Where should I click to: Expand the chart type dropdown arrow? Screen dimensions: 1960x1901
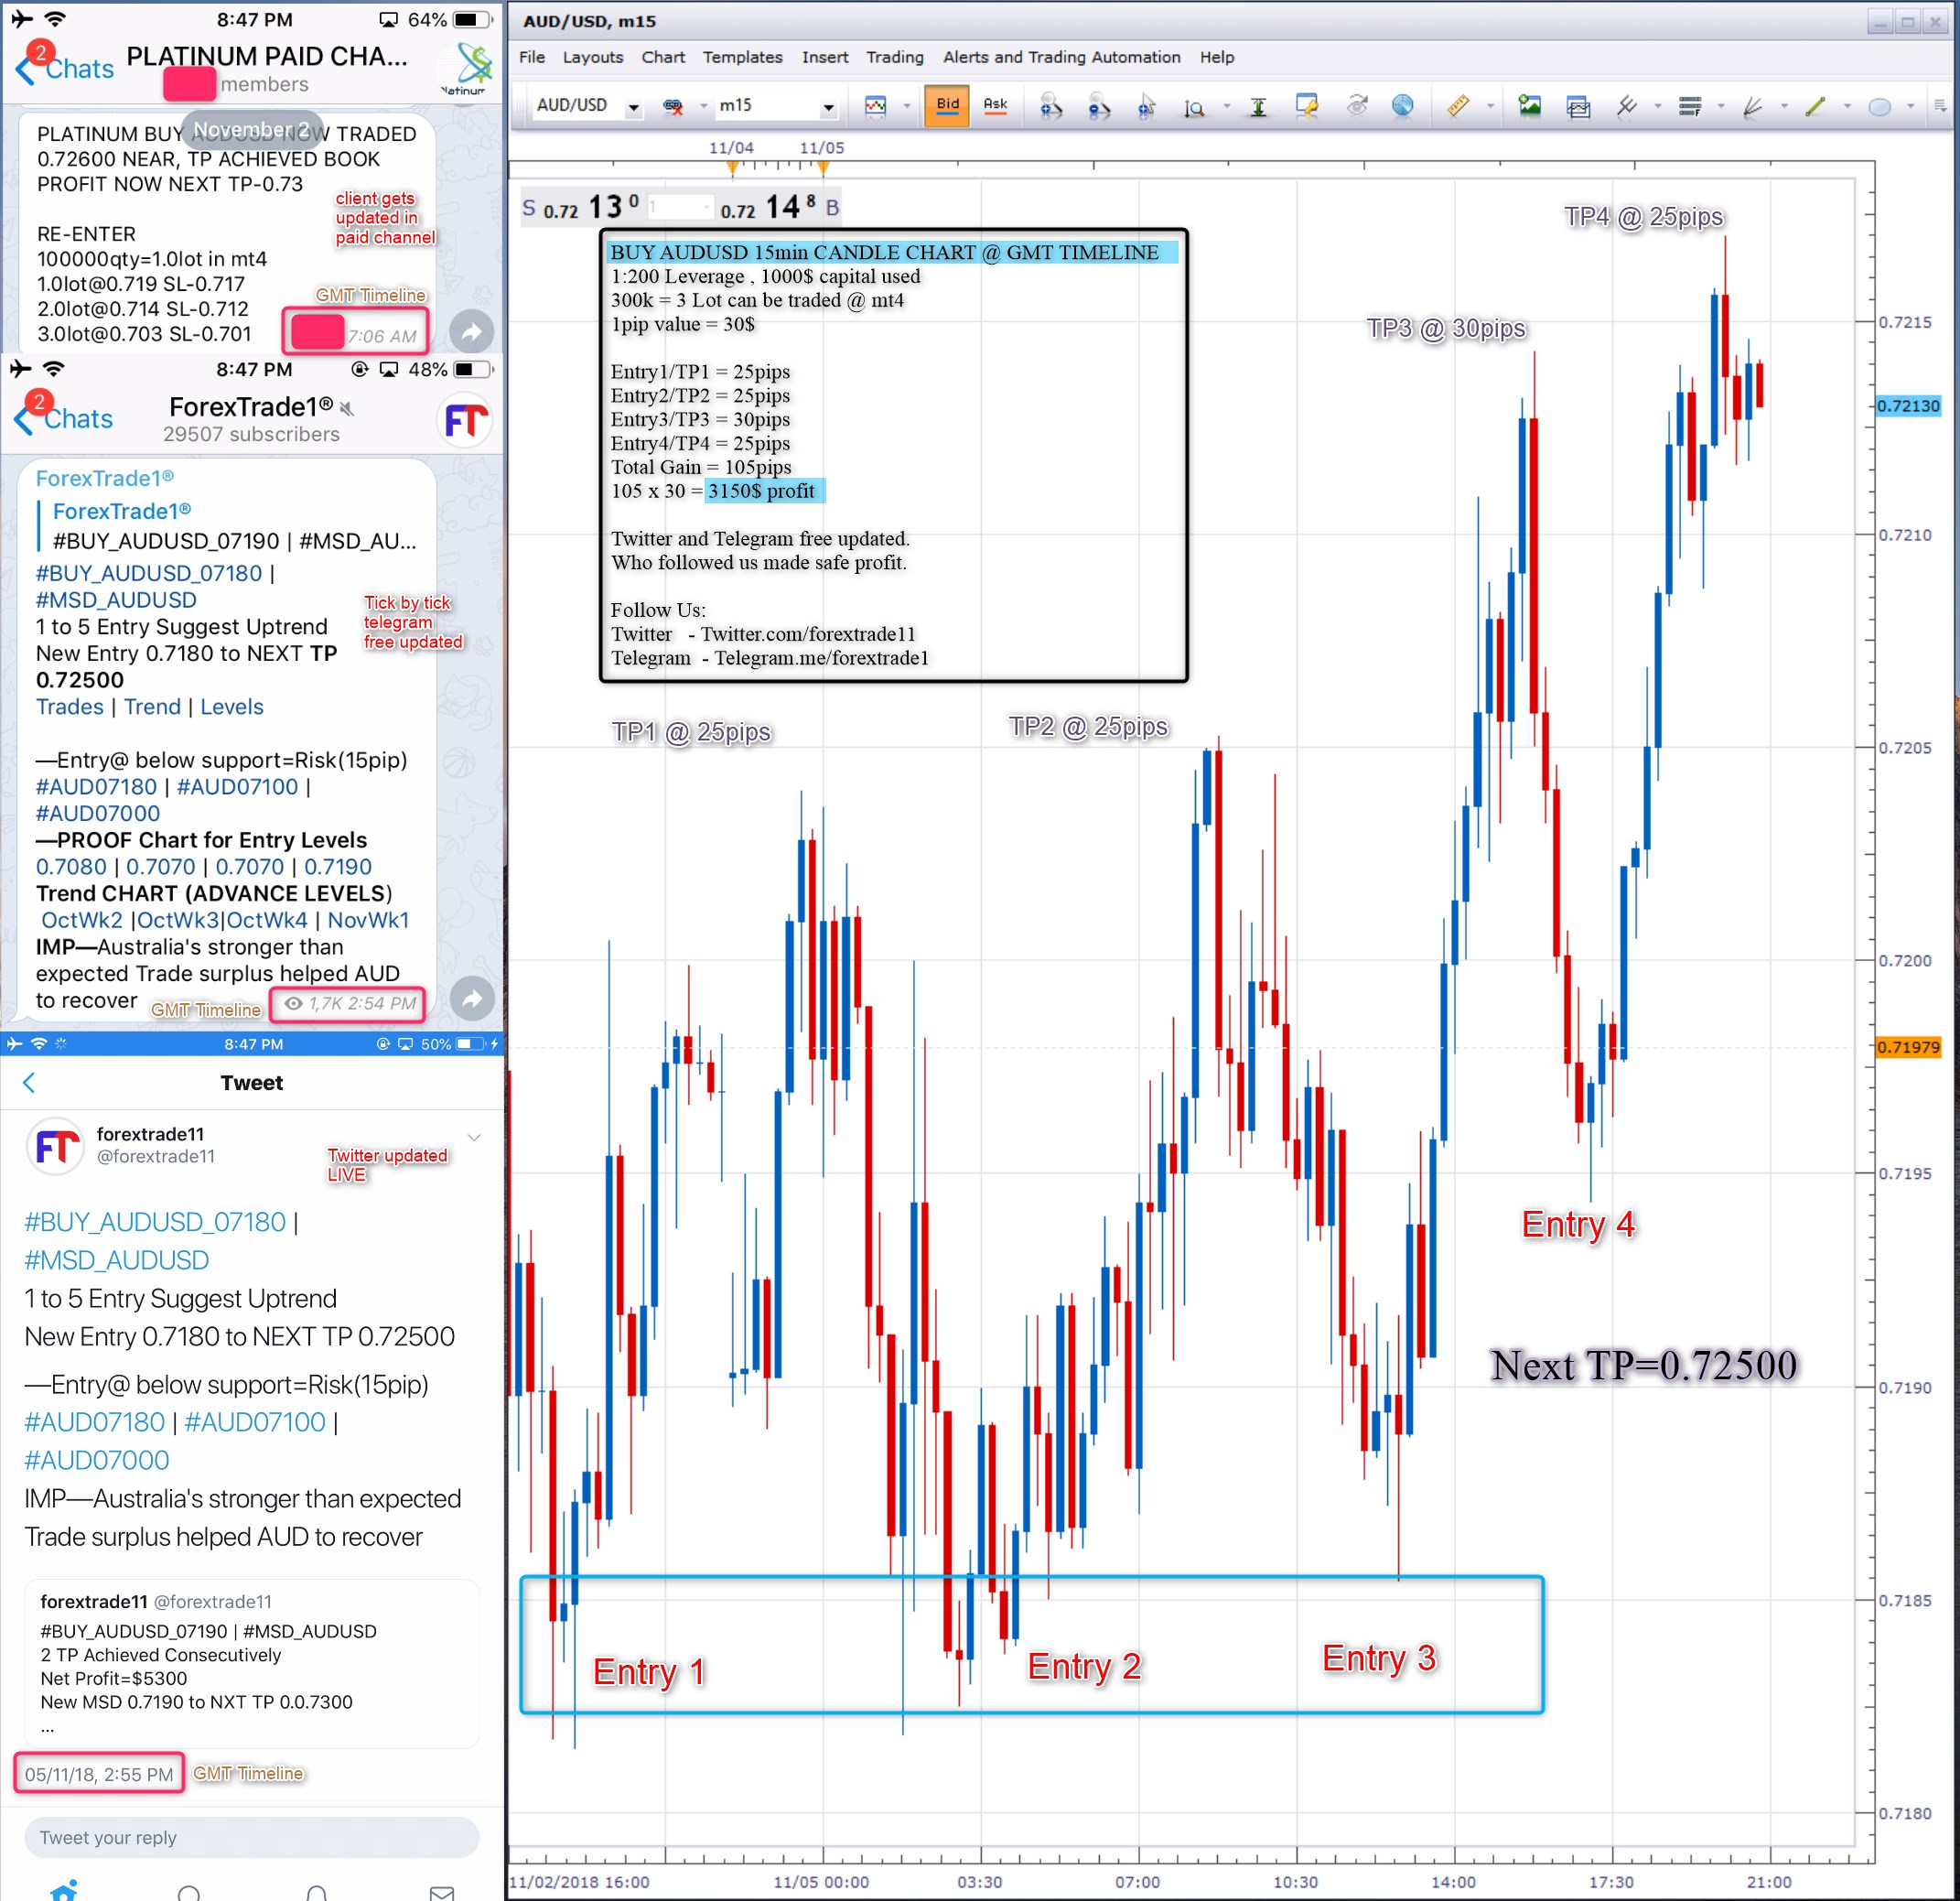907,106
